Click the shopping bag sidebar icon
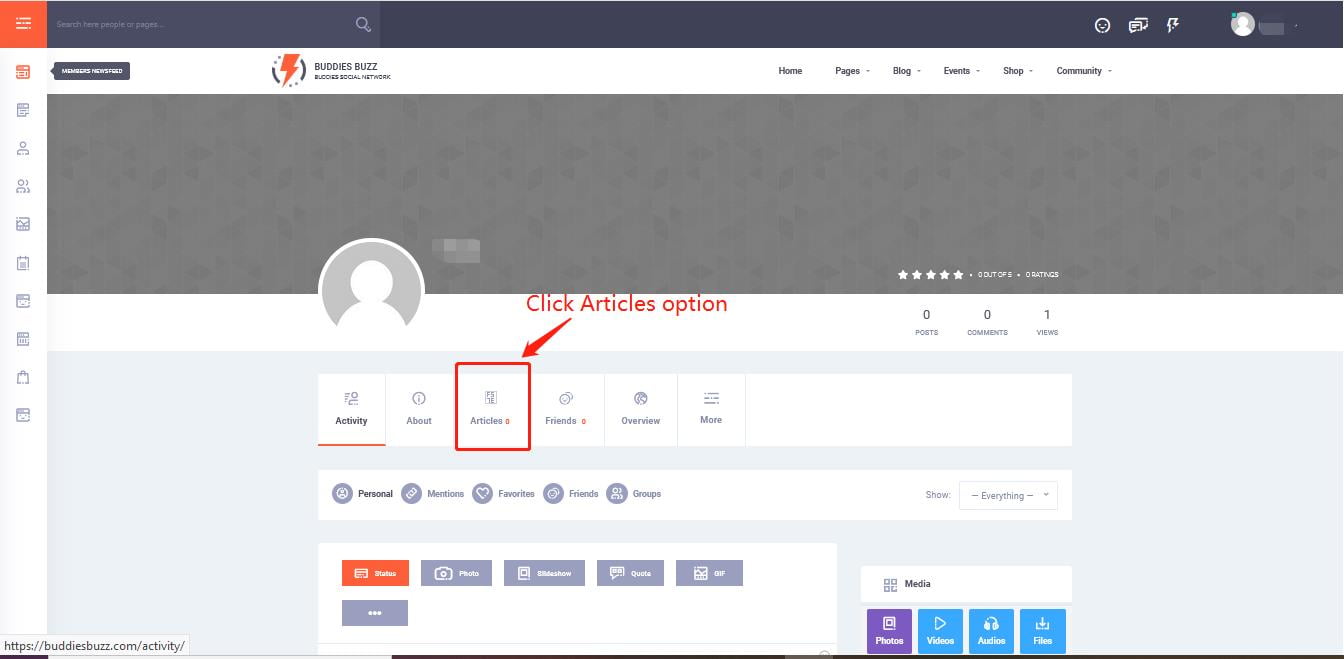Viewport: 1344px width, 659px height. [23, 377]
